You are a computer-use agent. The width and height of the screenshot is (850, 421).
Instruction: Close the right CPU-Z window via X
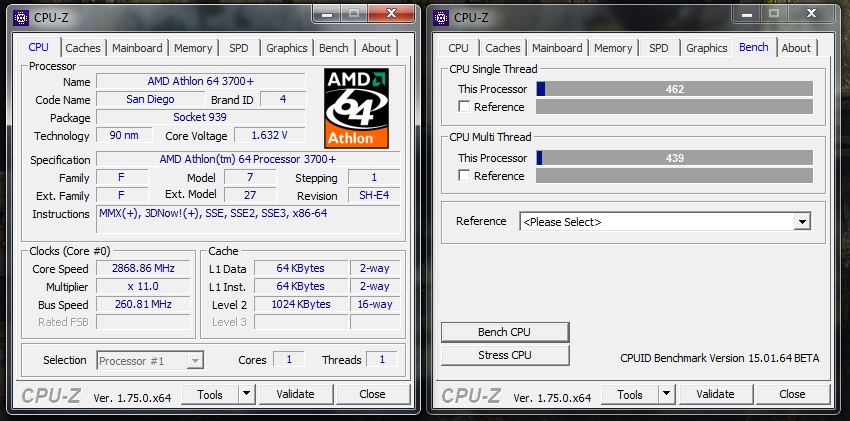[x=812, y=14]
